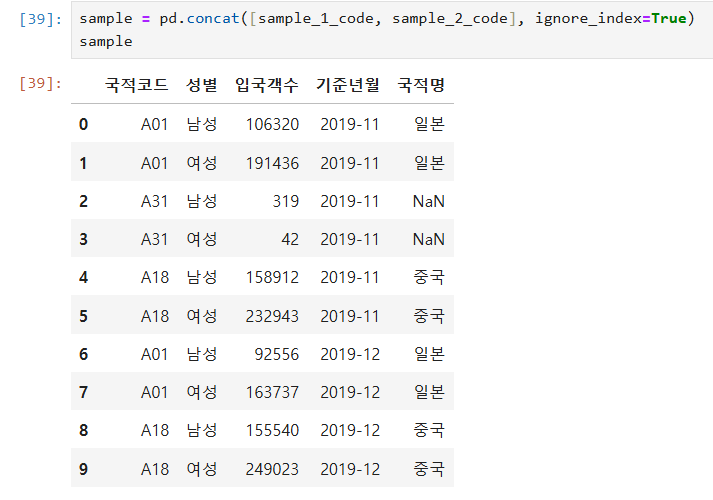Screen dimensions: 713x500
Task: Click the 국적명 column header
Action: [421, 85]
